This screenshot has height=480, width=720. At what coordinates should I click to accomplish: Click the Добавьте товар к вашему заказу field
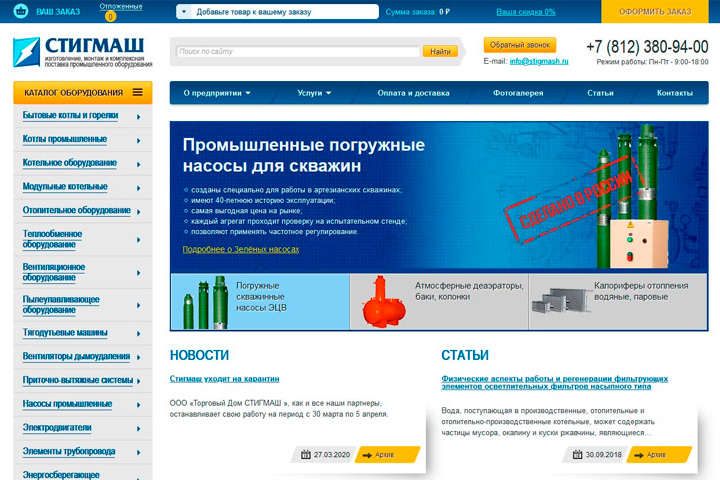click(277, 12)
